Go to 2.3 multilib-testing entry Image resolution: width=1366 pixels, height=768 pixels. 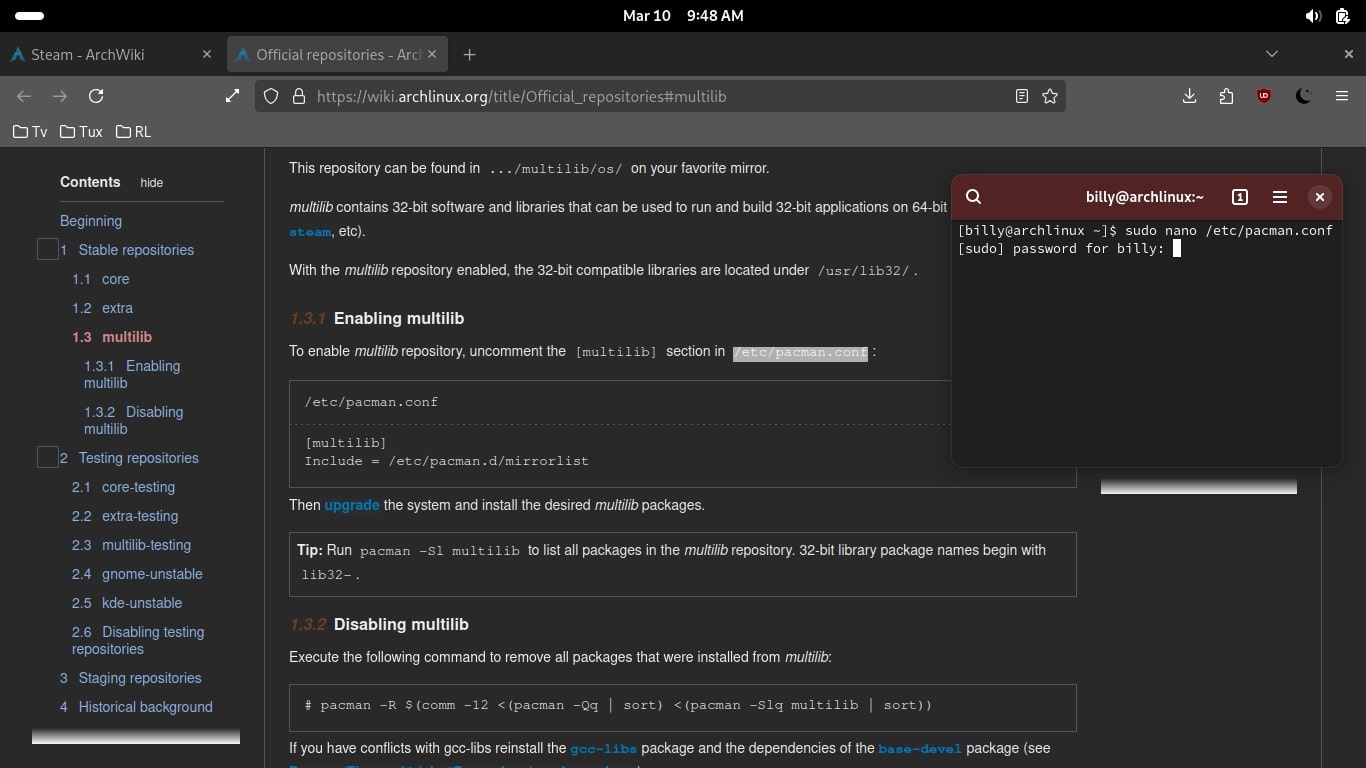(x=131, y=545)
